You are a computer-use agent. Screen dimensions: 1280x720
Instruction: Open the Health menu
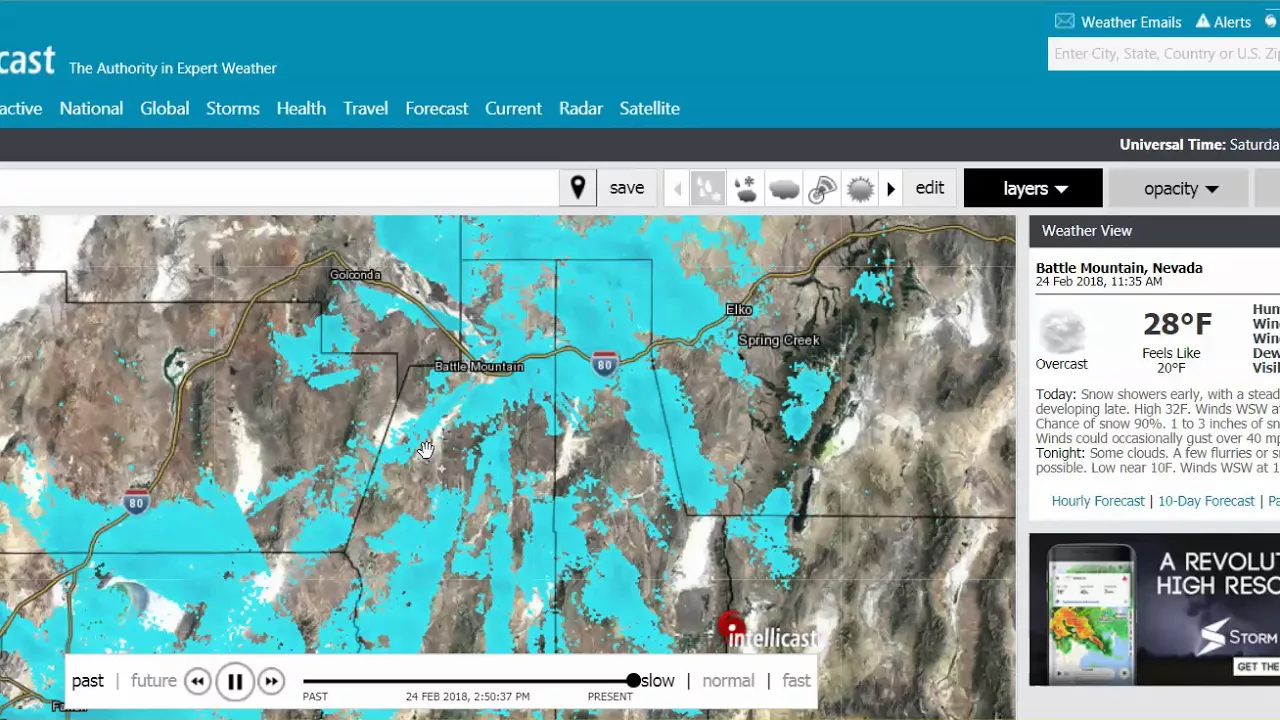[301, 108]
